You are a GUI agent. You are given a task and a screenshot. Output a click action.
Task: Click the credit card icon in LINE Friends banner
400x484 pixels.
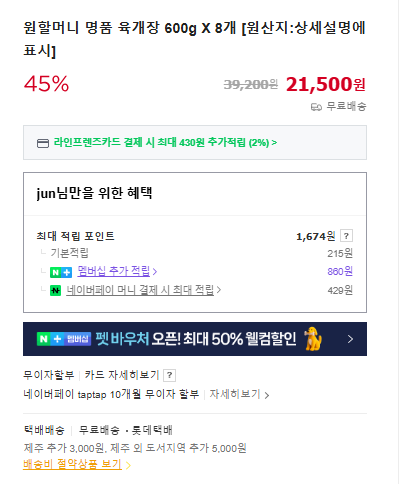click(43, 143)
